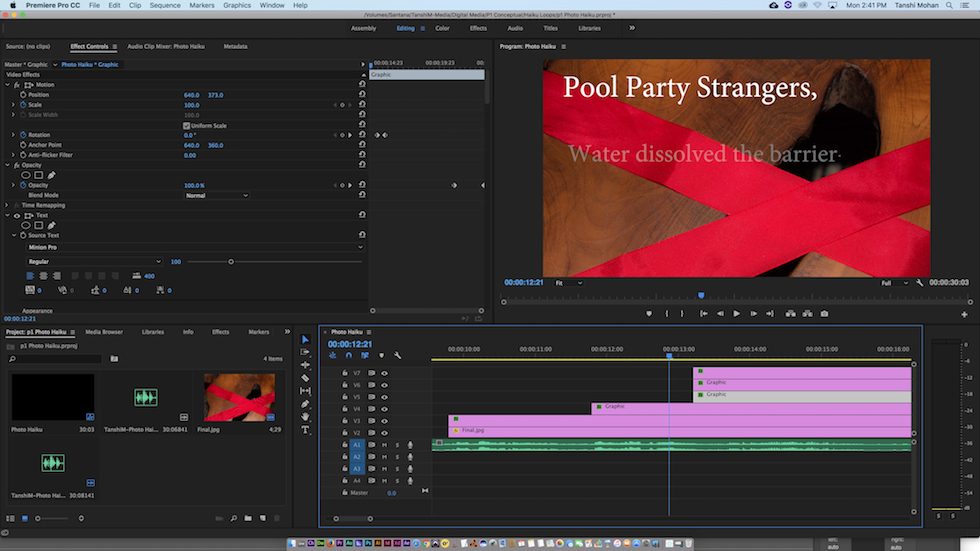Expand Time Remapping section
Image resolution: width=980 pixels, height=551 pixels.
click(x=8, y=206)
